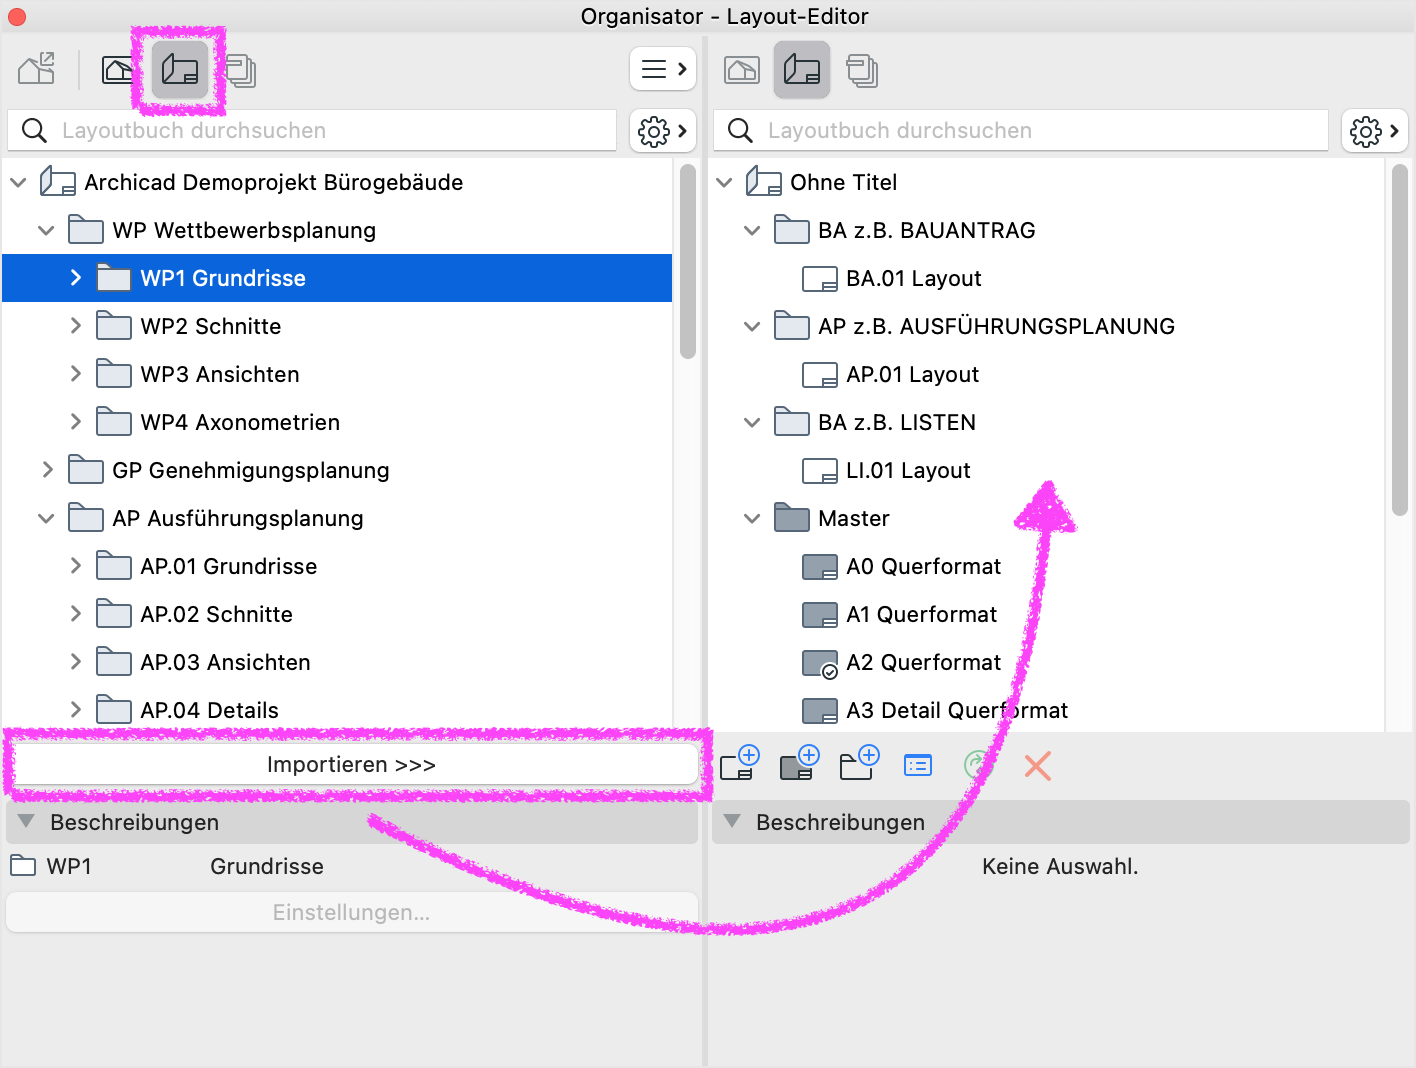Screen dimensions: 1416x1068
Task: Expand AP.03 Ansichten folder chevron
Action: tap(75, 662)
